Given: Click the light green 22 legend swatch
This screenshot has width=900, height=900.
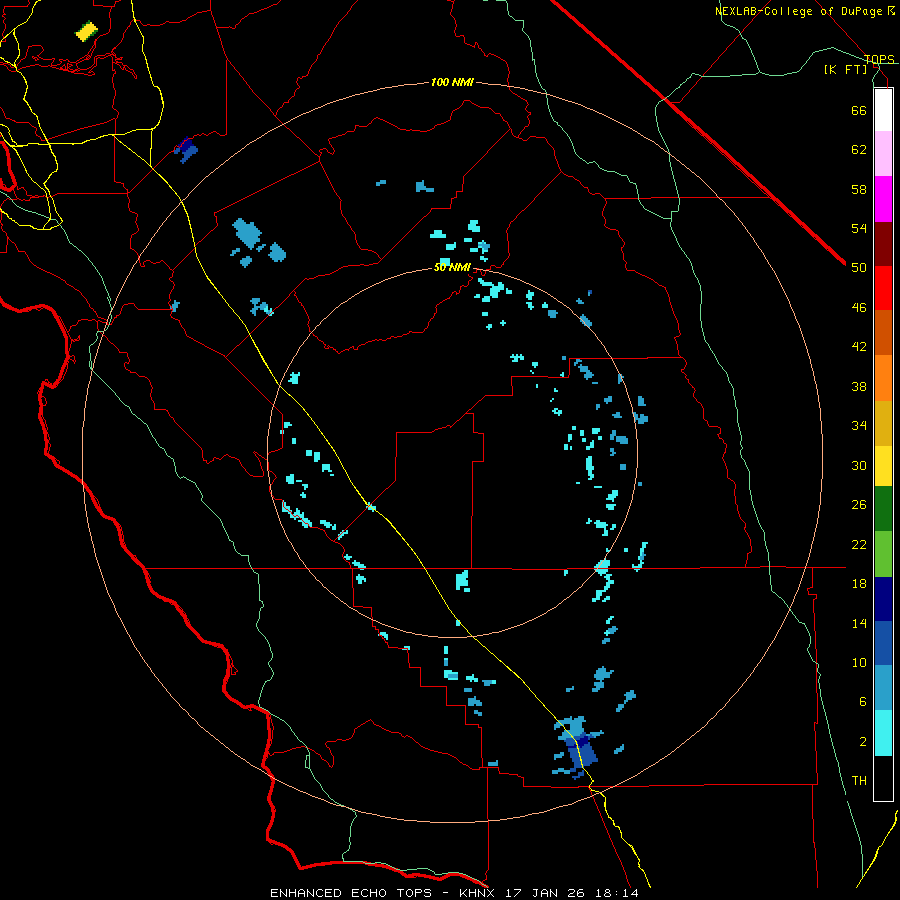Looking at the screenshot, I should coord(883,554).
